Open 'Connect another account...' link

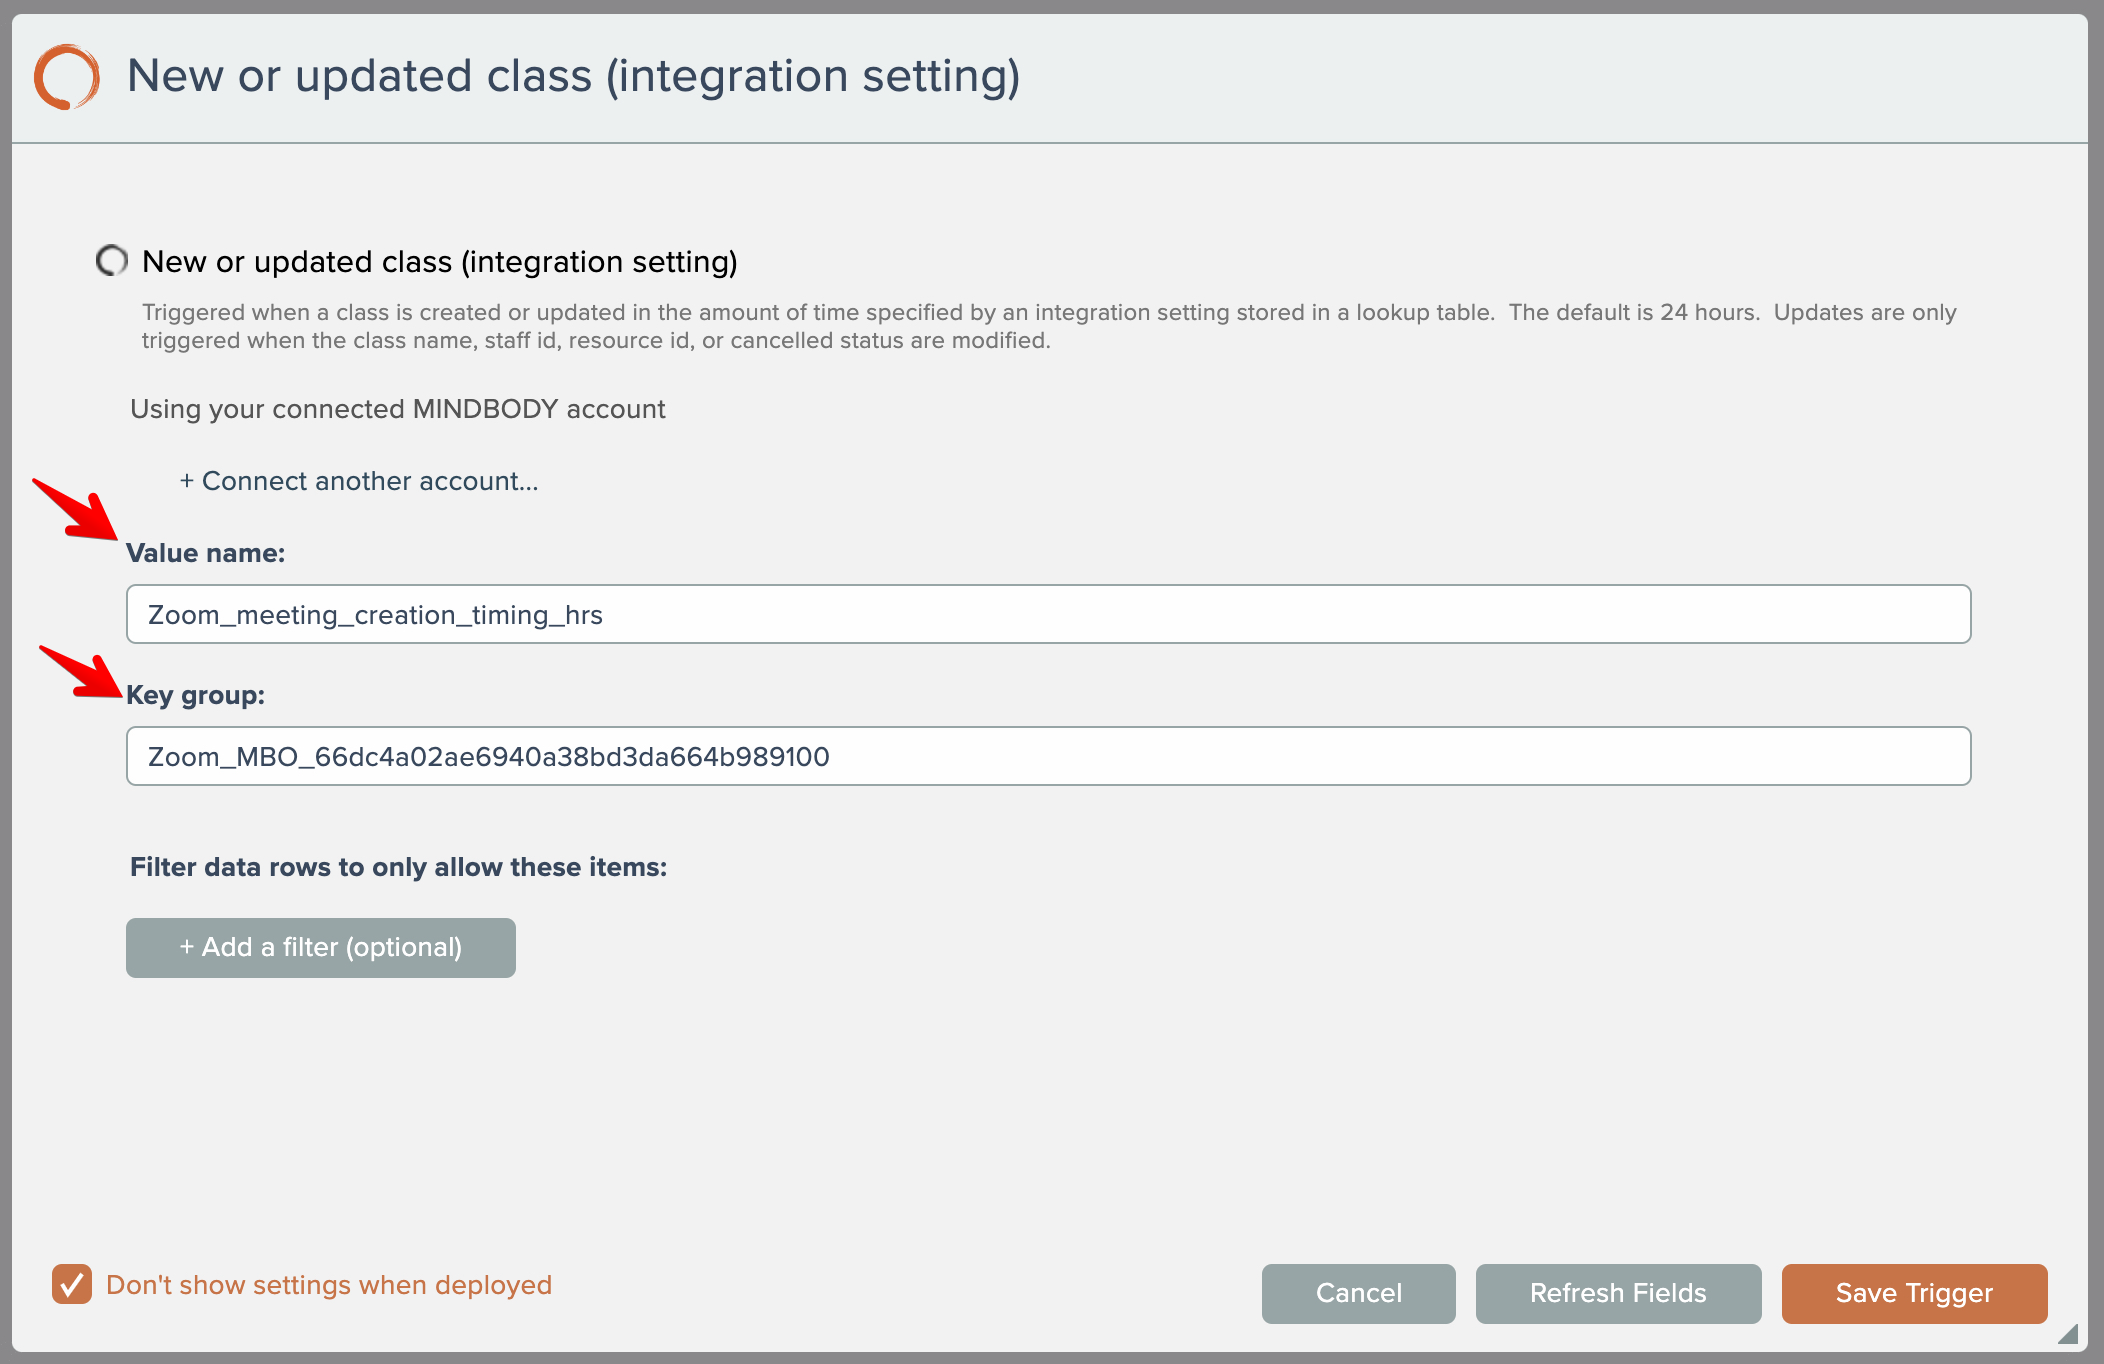click(x=359, y=481)
